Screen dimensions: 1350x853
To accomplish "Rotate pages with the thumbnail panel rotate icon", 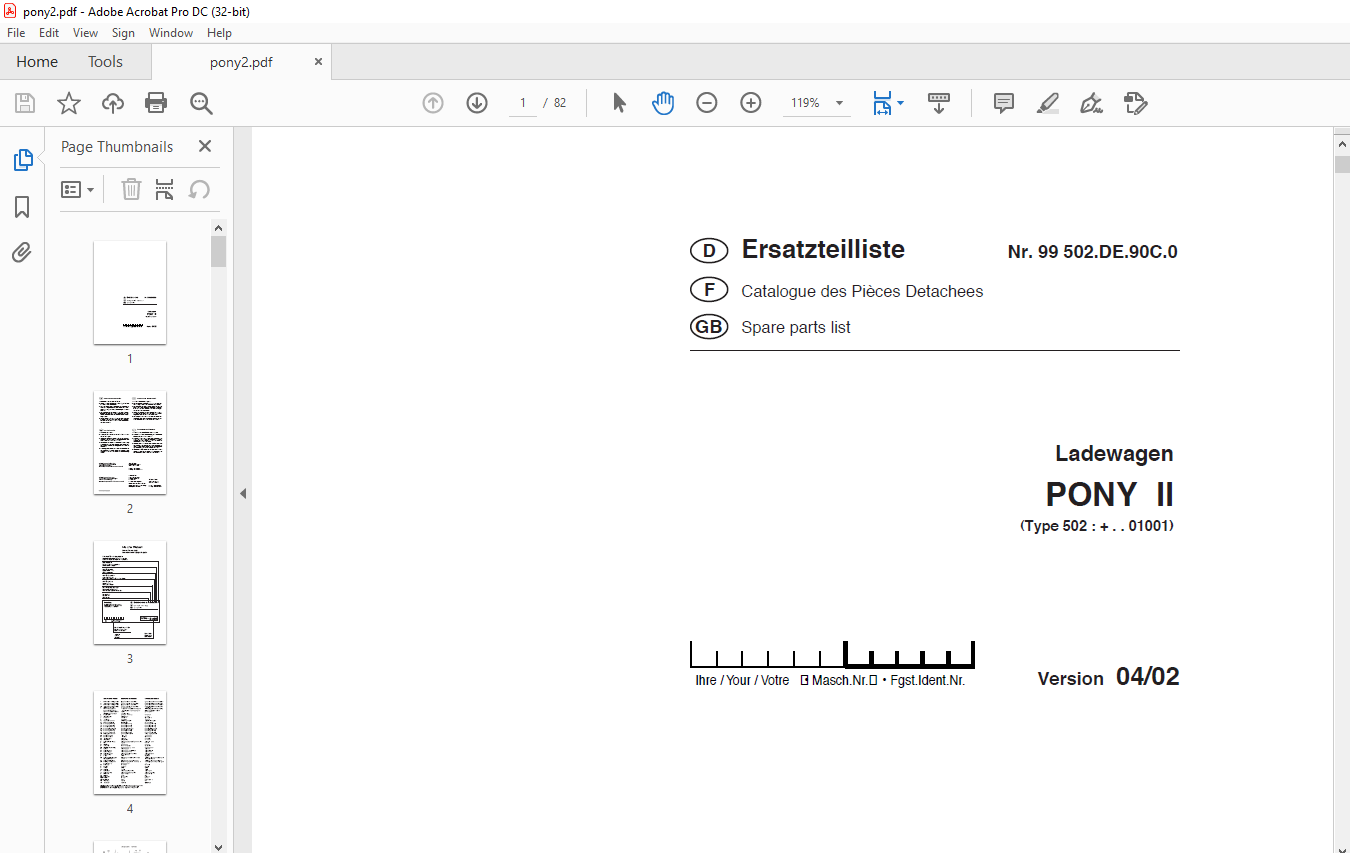I will pyautogui.click(x=199, y=189).
